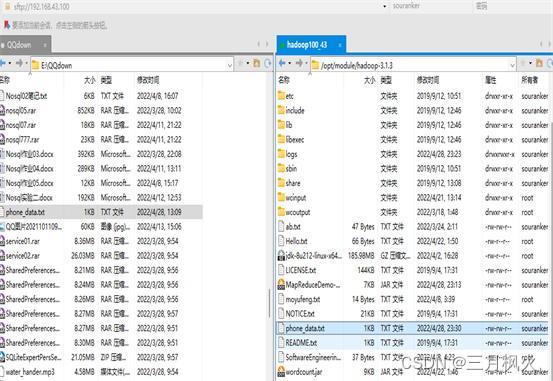Screen dimensions: 553x381
Task: Expand the E:\QQdown path dropdown
Action: pos(229,65)
